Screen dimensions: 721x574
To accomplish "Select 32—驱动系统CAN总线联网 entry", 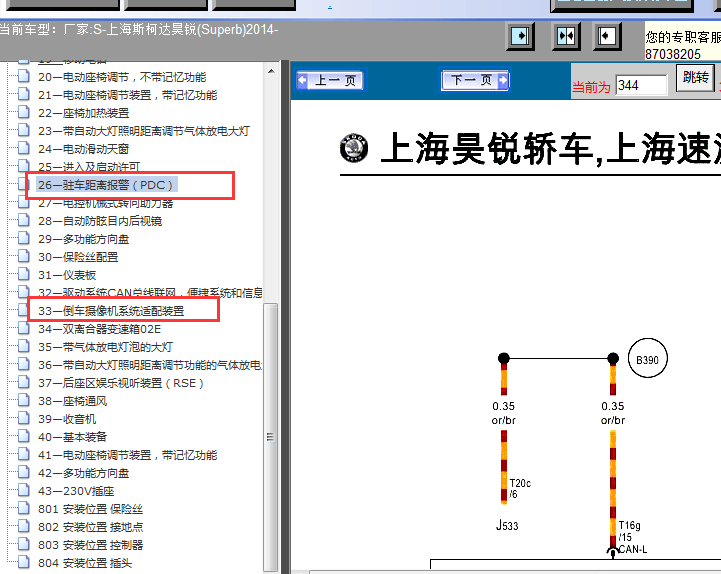I will tap(150, 293).
